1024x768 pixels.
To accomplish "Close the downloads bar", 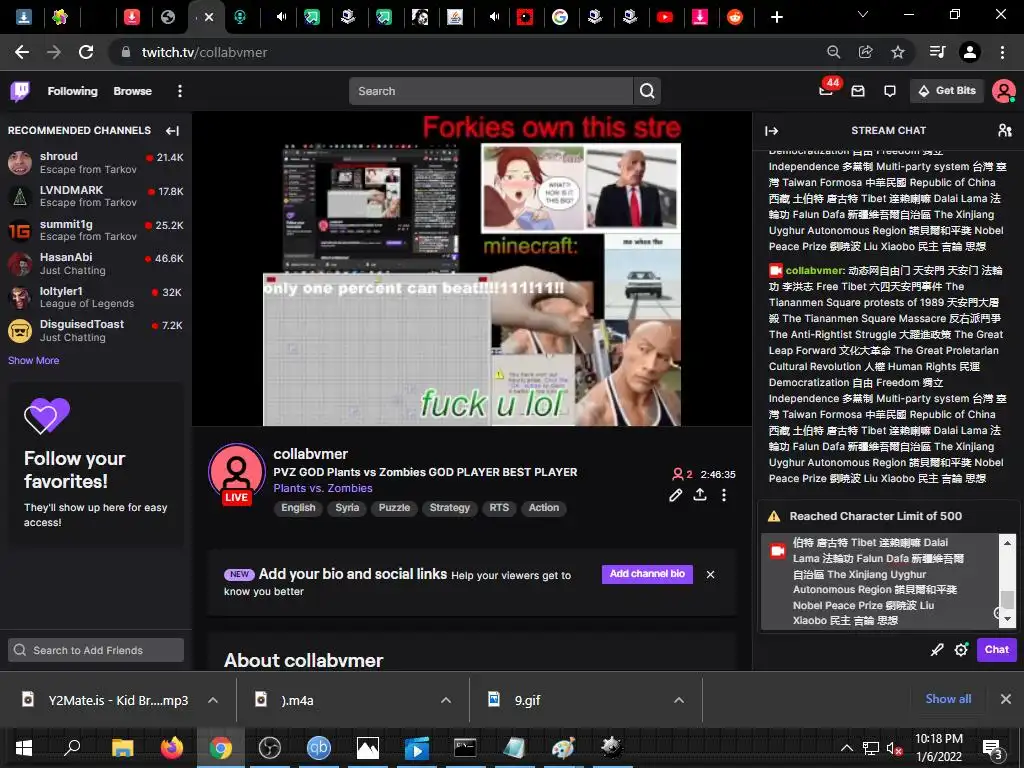I will [1006, 699].
